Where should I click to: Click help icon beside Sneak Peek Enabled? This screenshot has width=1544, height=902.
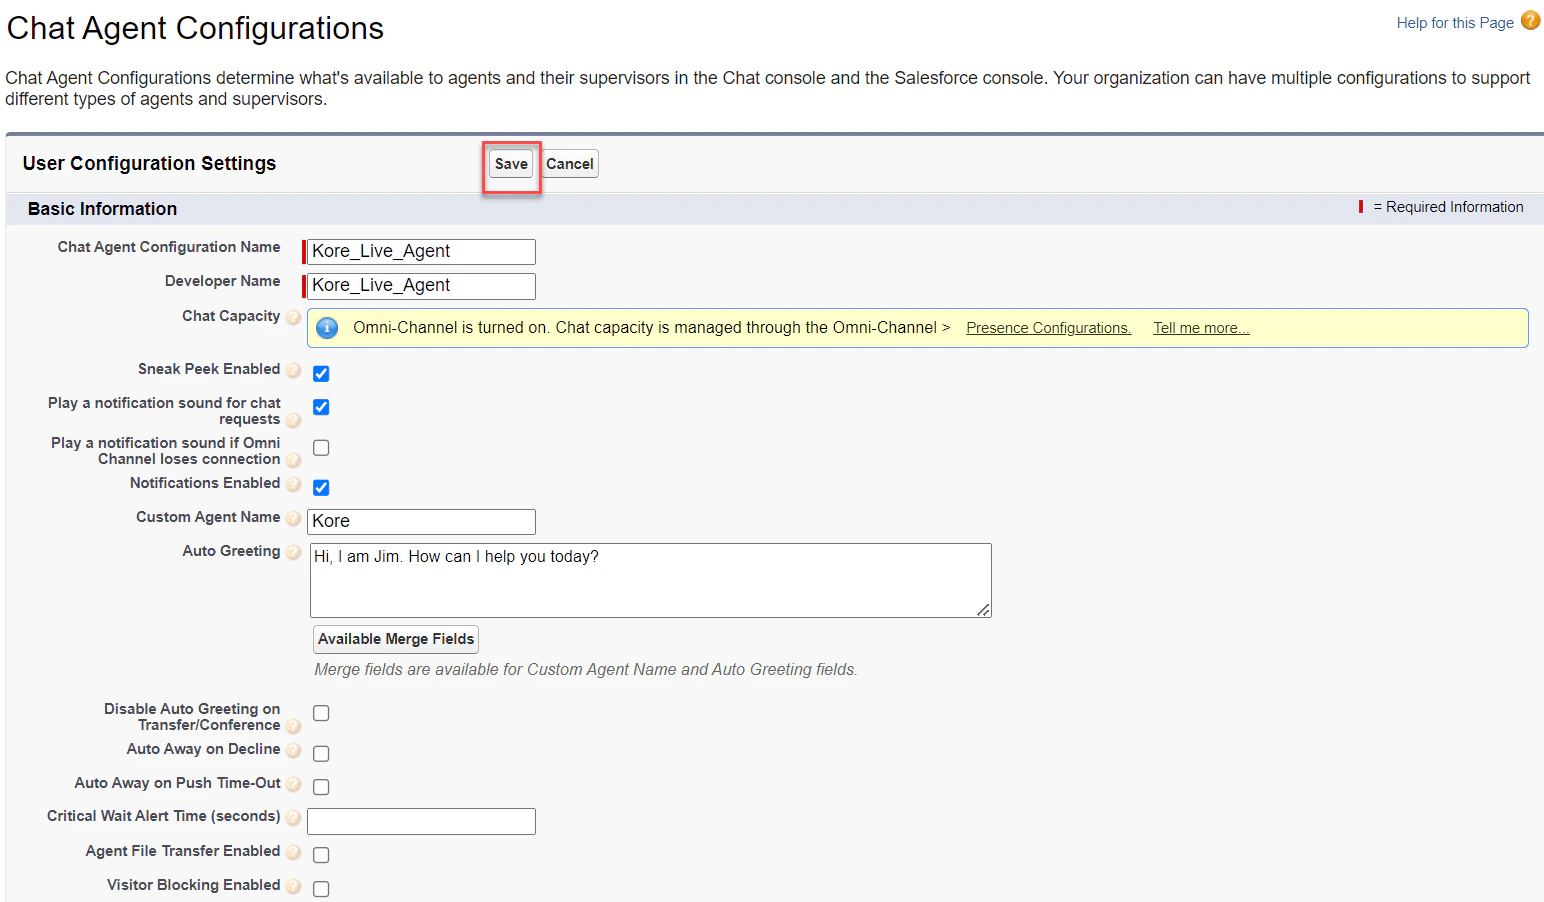[293, 371]
